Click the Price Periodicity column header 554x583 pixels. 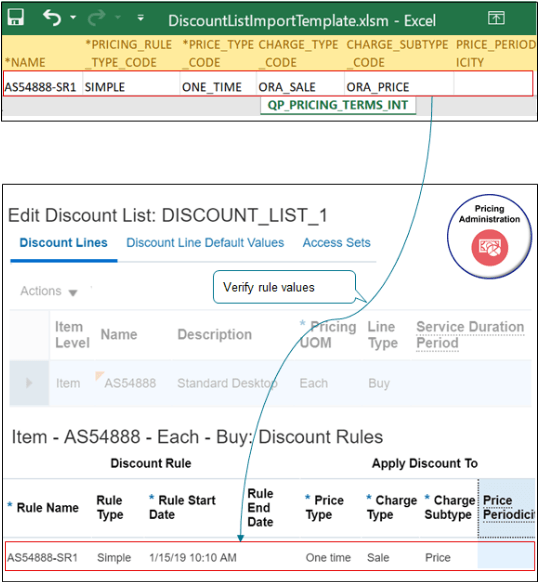click(508, 508)
